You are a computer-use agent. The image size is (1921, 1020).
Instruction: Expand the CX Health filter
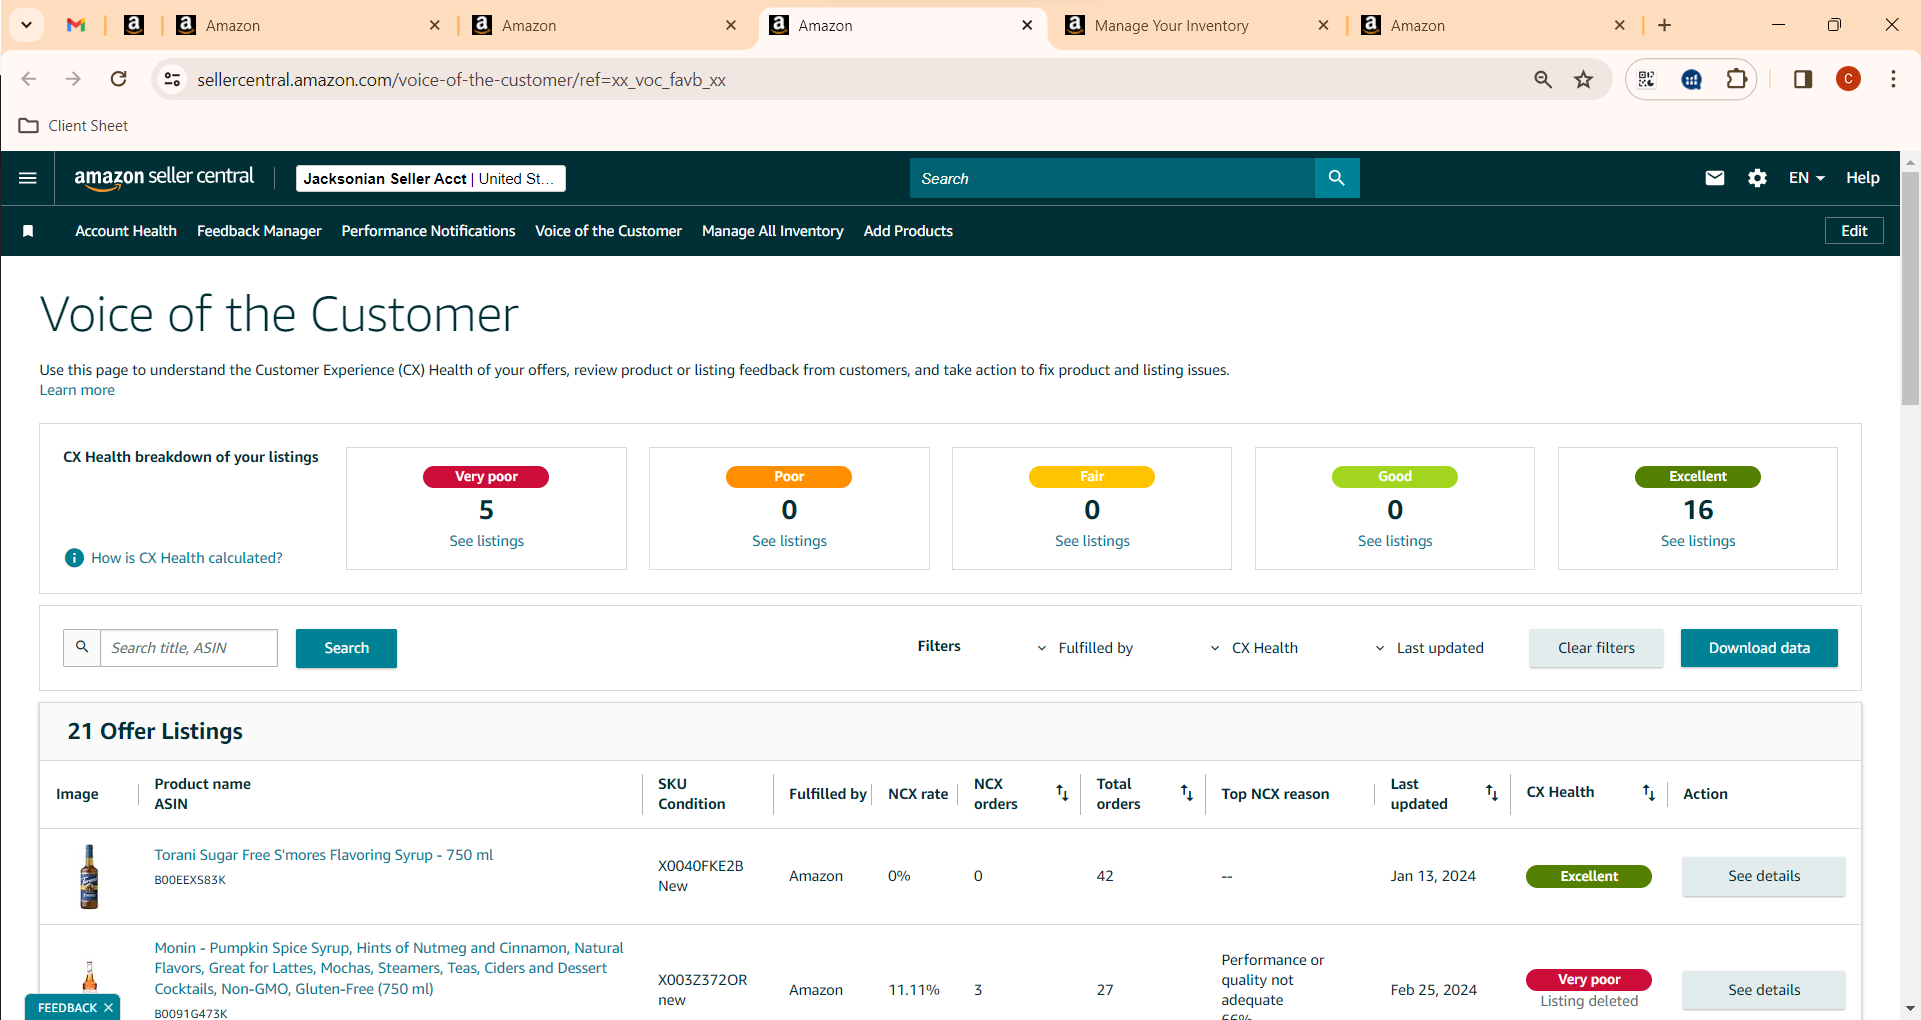pos(1253,648)
